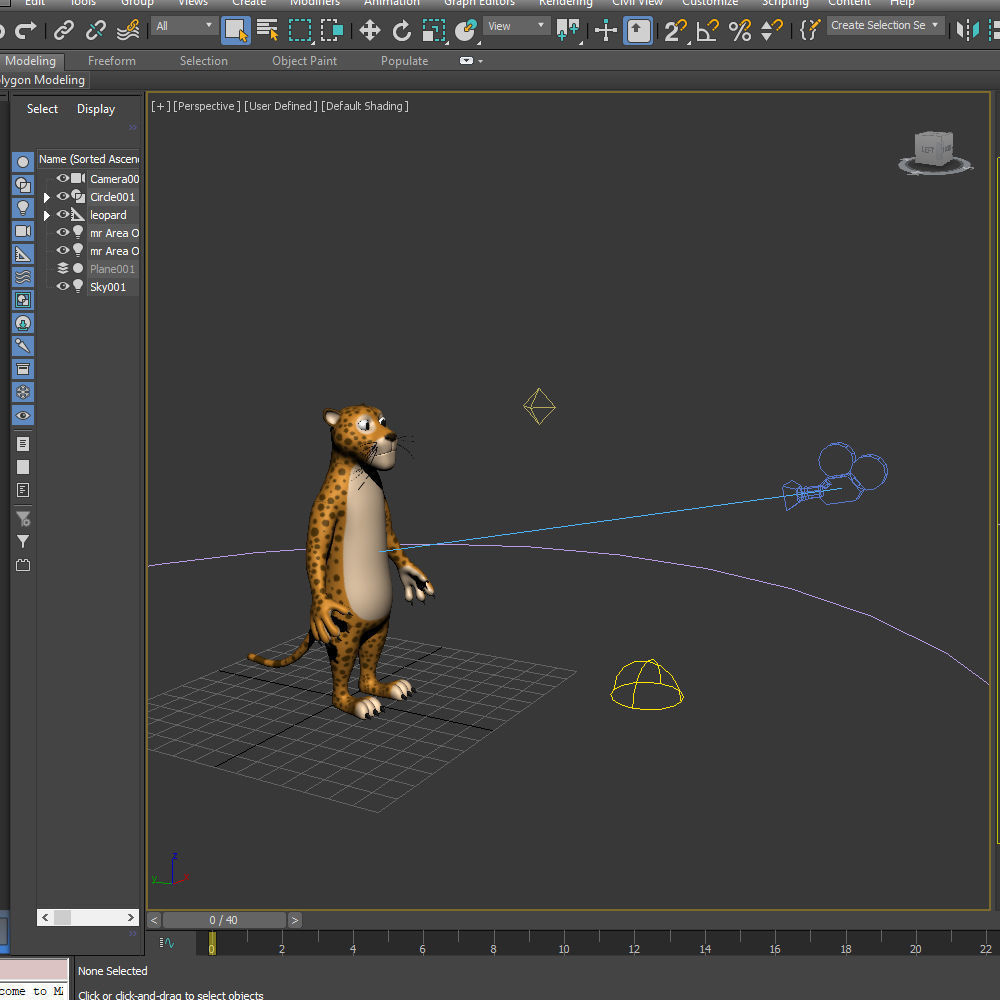
Task: Toggle display helpers filter icon
Action: coord(23,254)
